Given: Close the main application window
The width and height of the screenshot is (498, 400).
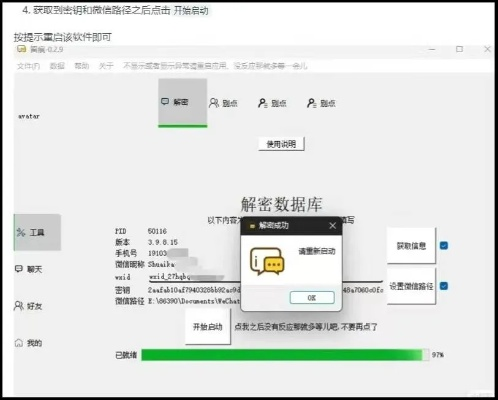Looking at the screenshot, I should (487, 49).
